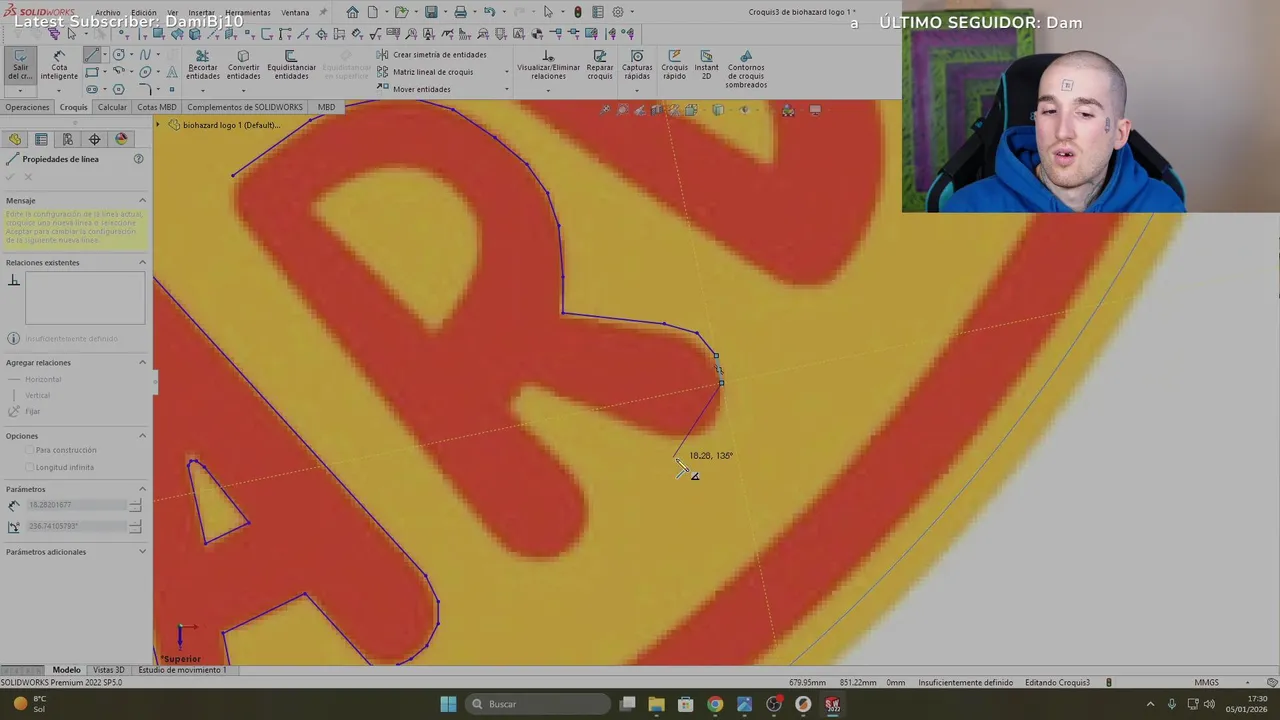
Task: Switch to the Calcular tab
Action: click(x=112, y=107)
